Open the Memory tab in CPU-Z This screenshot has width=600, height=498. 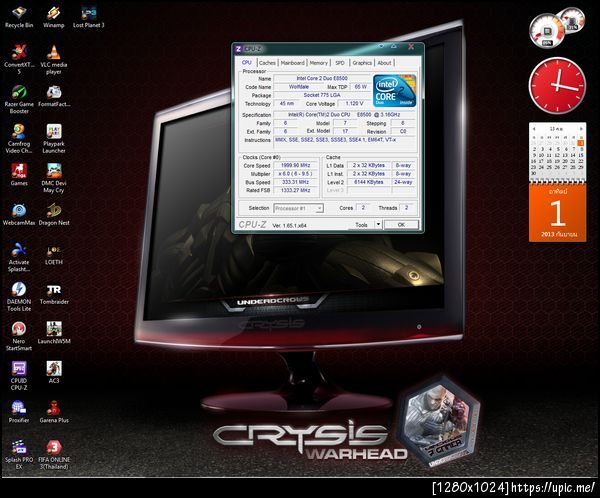(319, 63)
